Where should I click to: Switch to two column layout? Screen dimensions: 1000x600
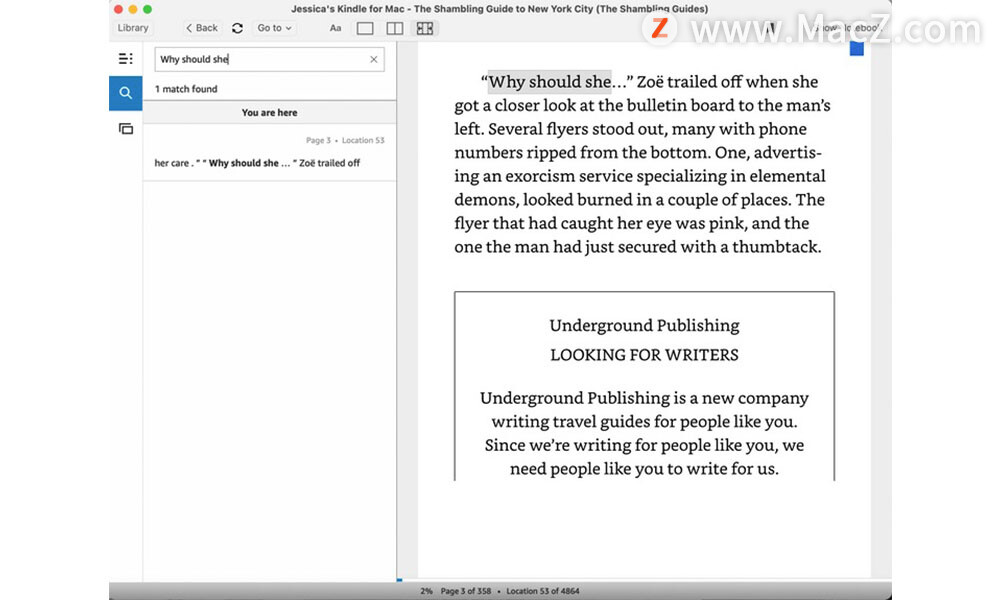click(x=395, y=28)
